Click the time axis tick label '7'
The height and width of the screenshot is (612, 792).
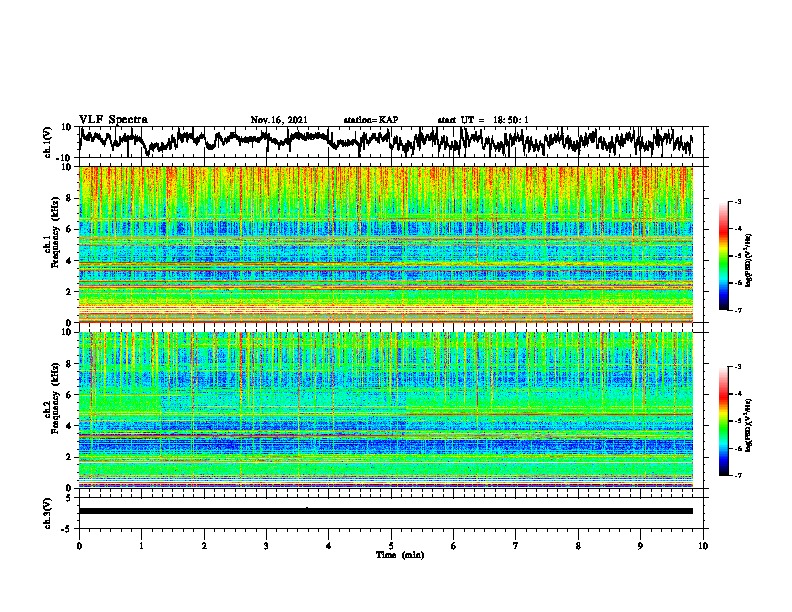[516, 546]
